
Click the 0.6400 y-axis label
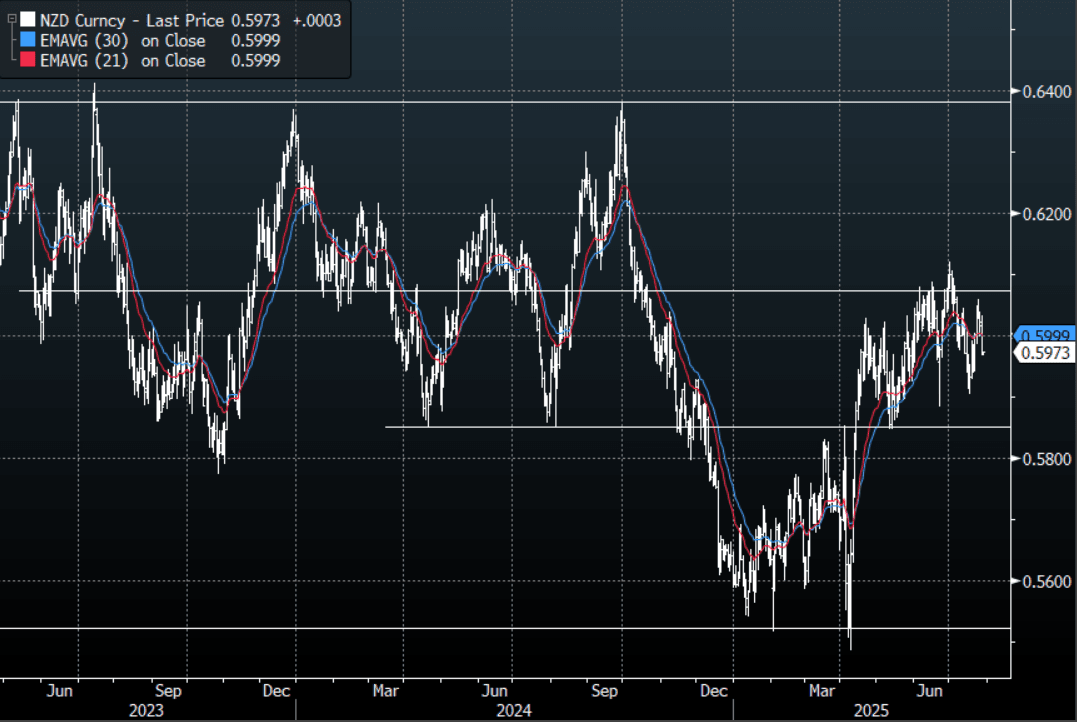pos(1046,91)
